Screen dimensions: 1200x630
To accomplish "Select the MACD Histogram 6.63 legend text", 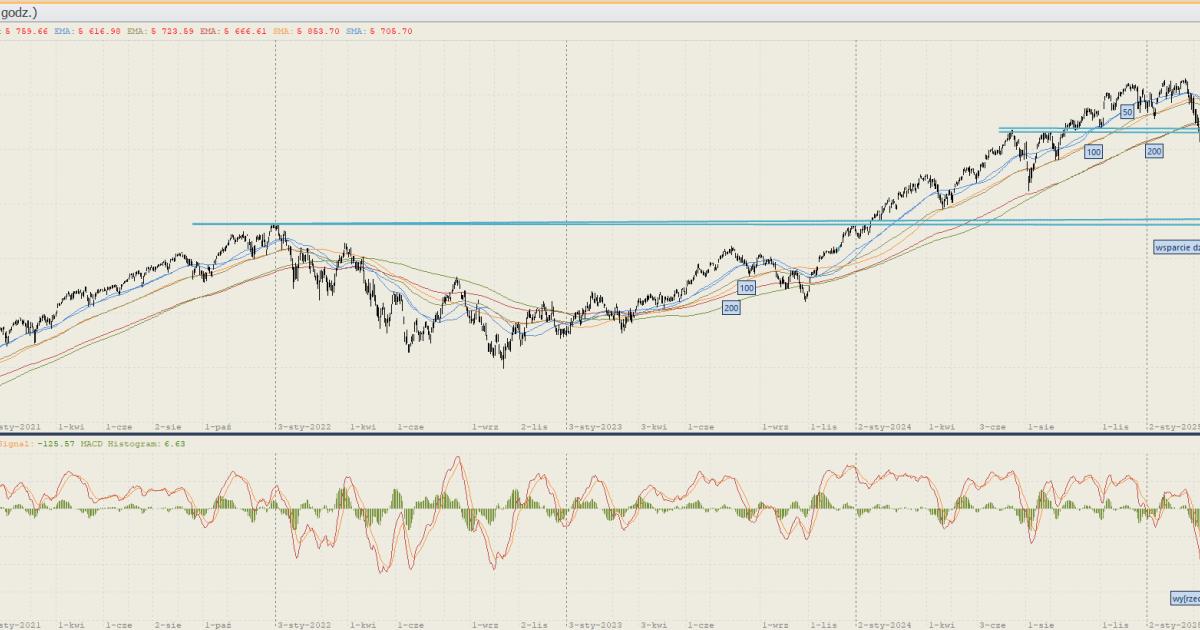I will pyautogui.click(x=140, y=443).
